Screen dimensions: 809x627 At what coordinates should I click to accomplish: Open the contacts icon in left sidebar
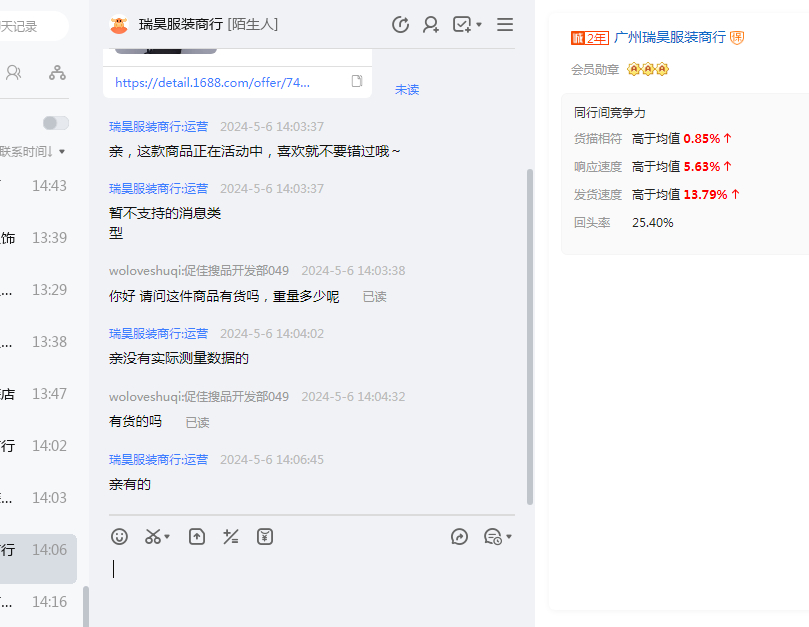click(14, 72)
